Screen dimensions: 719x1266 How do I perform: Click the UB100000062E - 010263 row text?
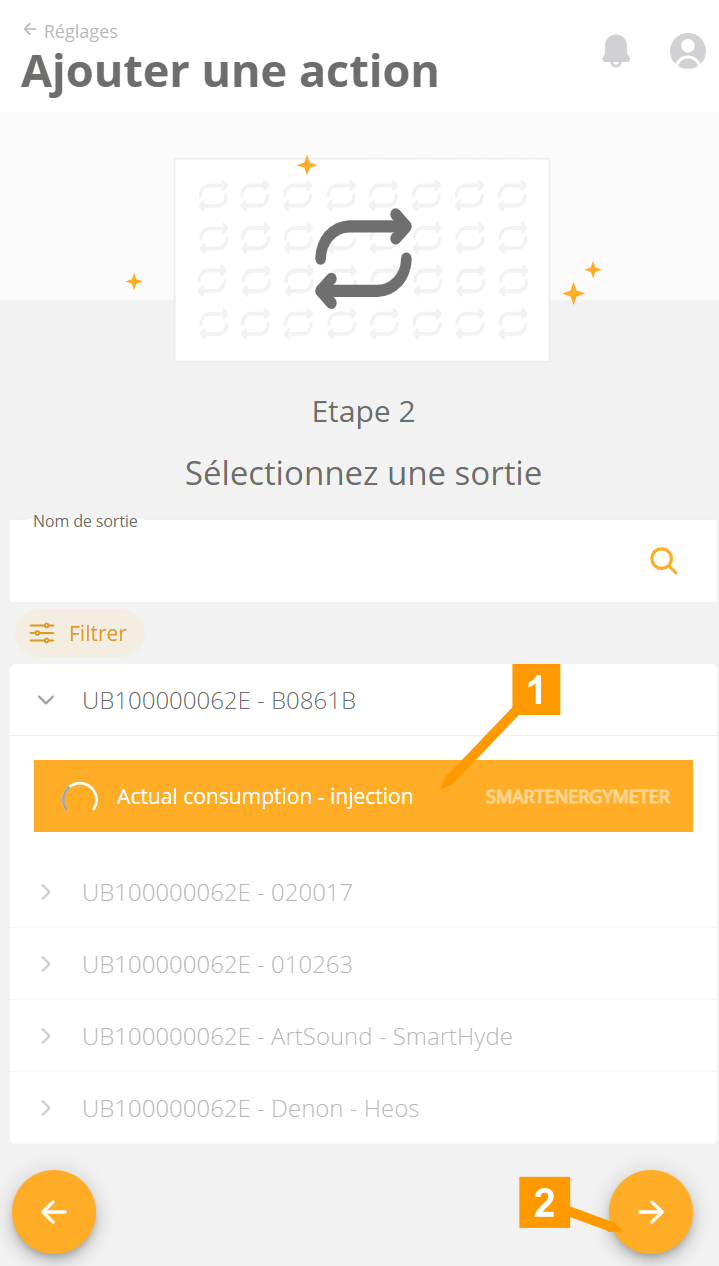pos(217,964)
